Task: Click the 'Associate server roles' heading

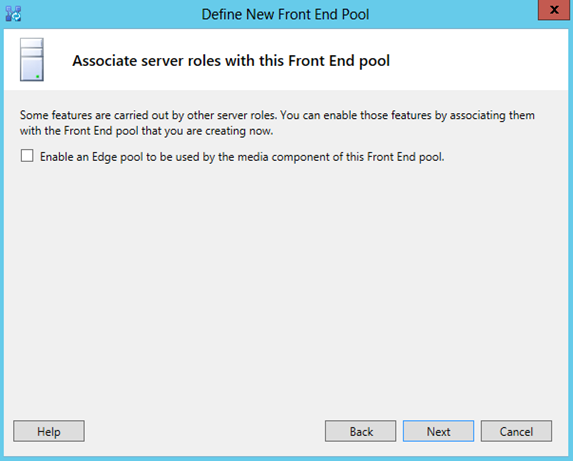Action: tap(231, 61)
